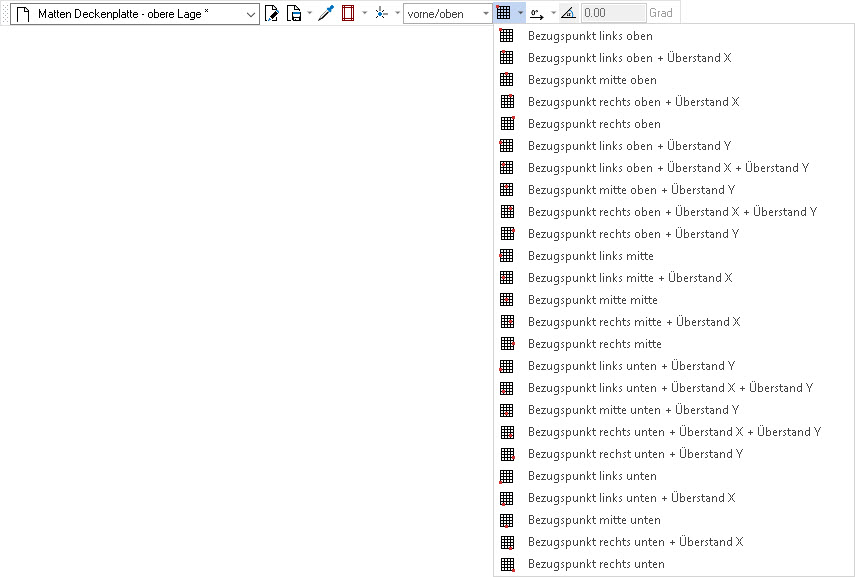Expand the arrow beside the 0° direction icon

[x=553, y=13]
